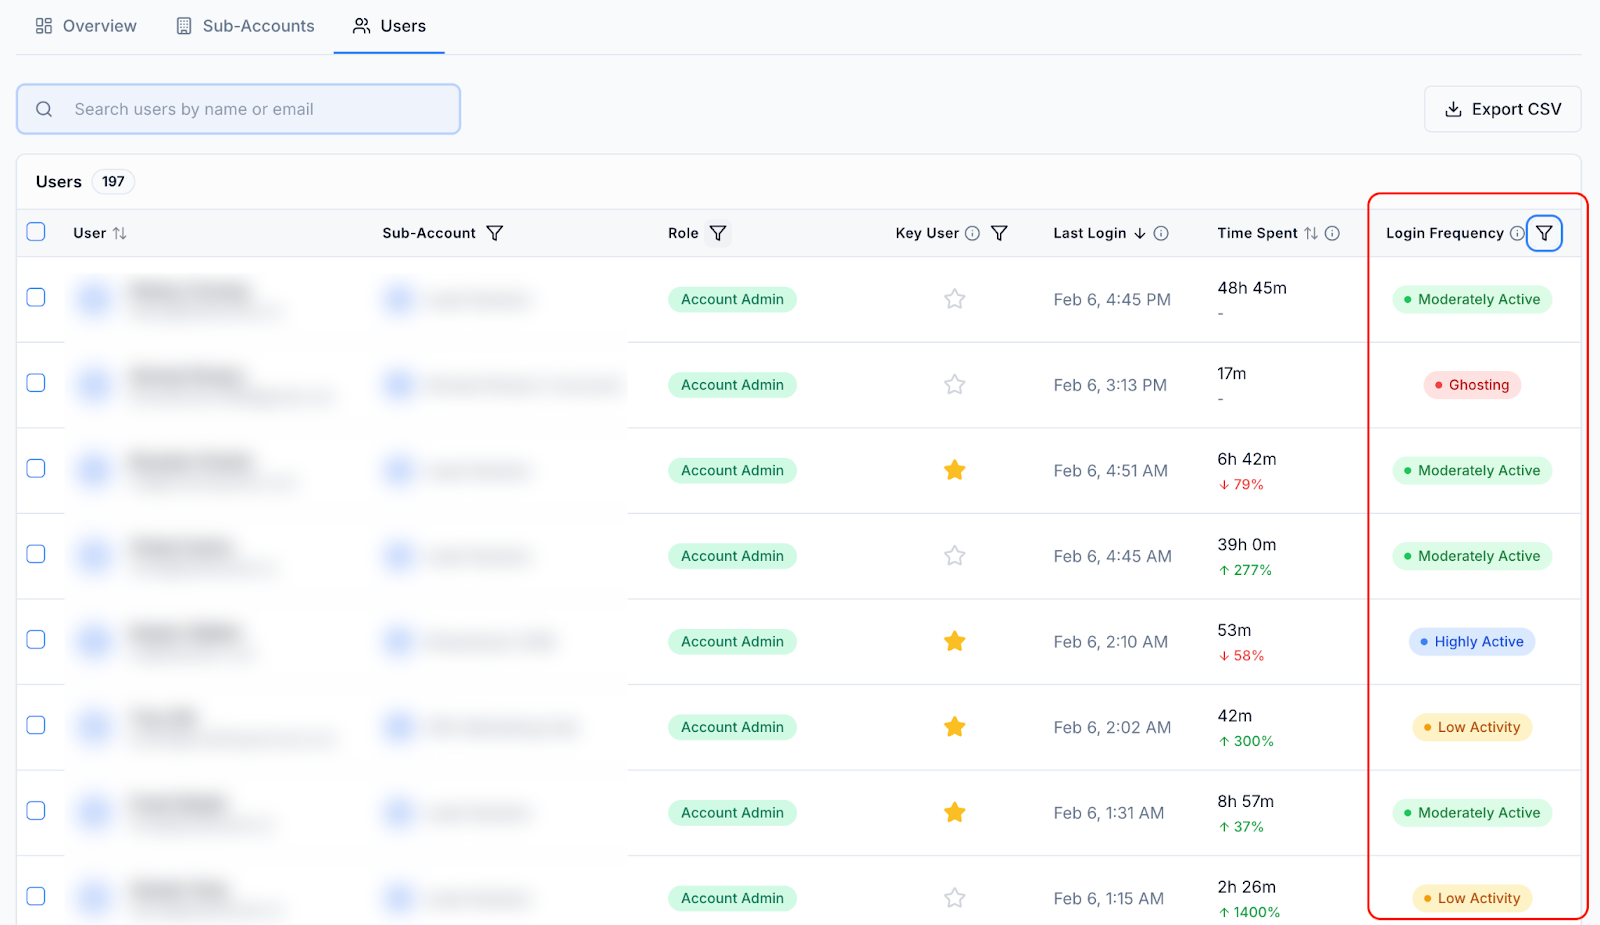This screenshot has height=925, width=1600.
Task: Switch to the Overview tab
Action: pos(86,26)
